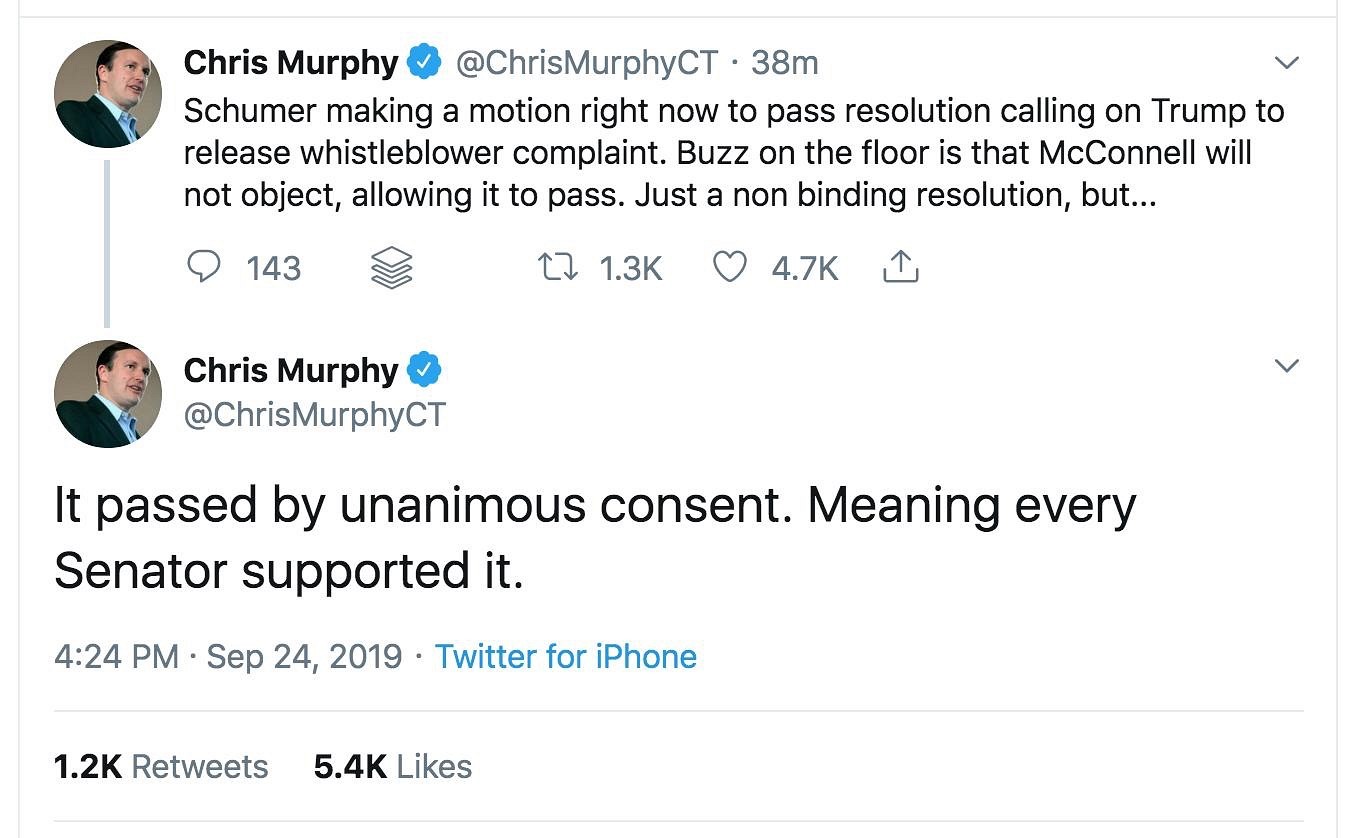Click Chris Murphy name on first tweet

(290, 63)
